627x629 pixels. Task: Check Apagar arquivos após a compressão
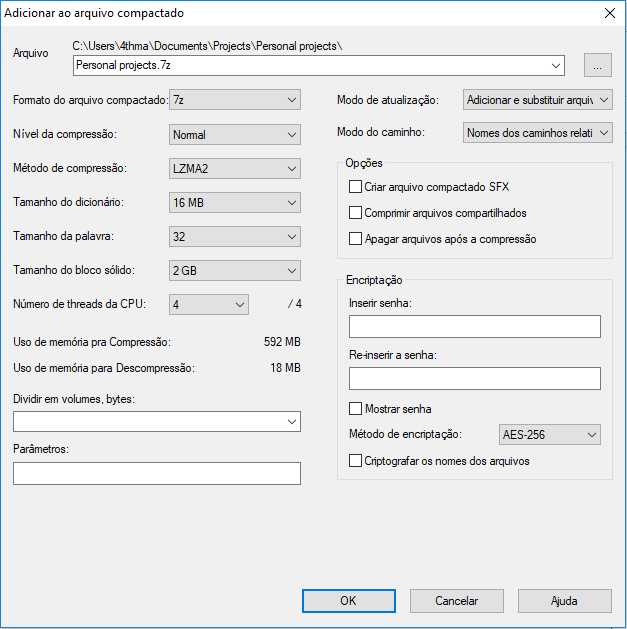[355, 239]
